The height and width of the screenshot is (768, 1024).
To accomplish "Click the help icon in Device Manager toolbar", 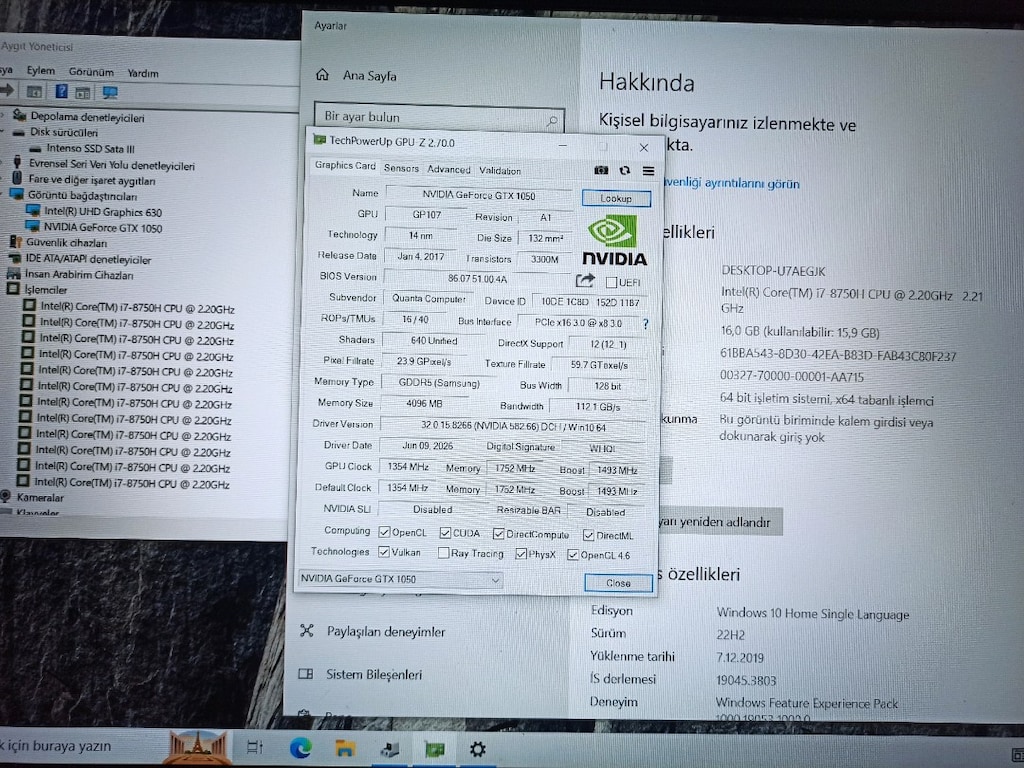I will pos(61,91).
